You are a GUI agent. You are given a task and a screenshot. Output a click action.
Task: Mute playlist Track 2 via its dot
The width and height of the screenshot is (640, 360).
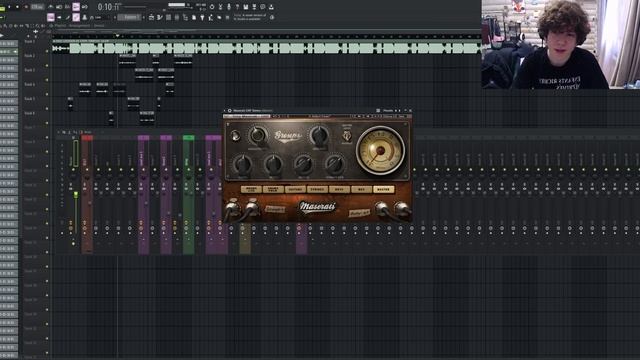[x=47, y=66]
